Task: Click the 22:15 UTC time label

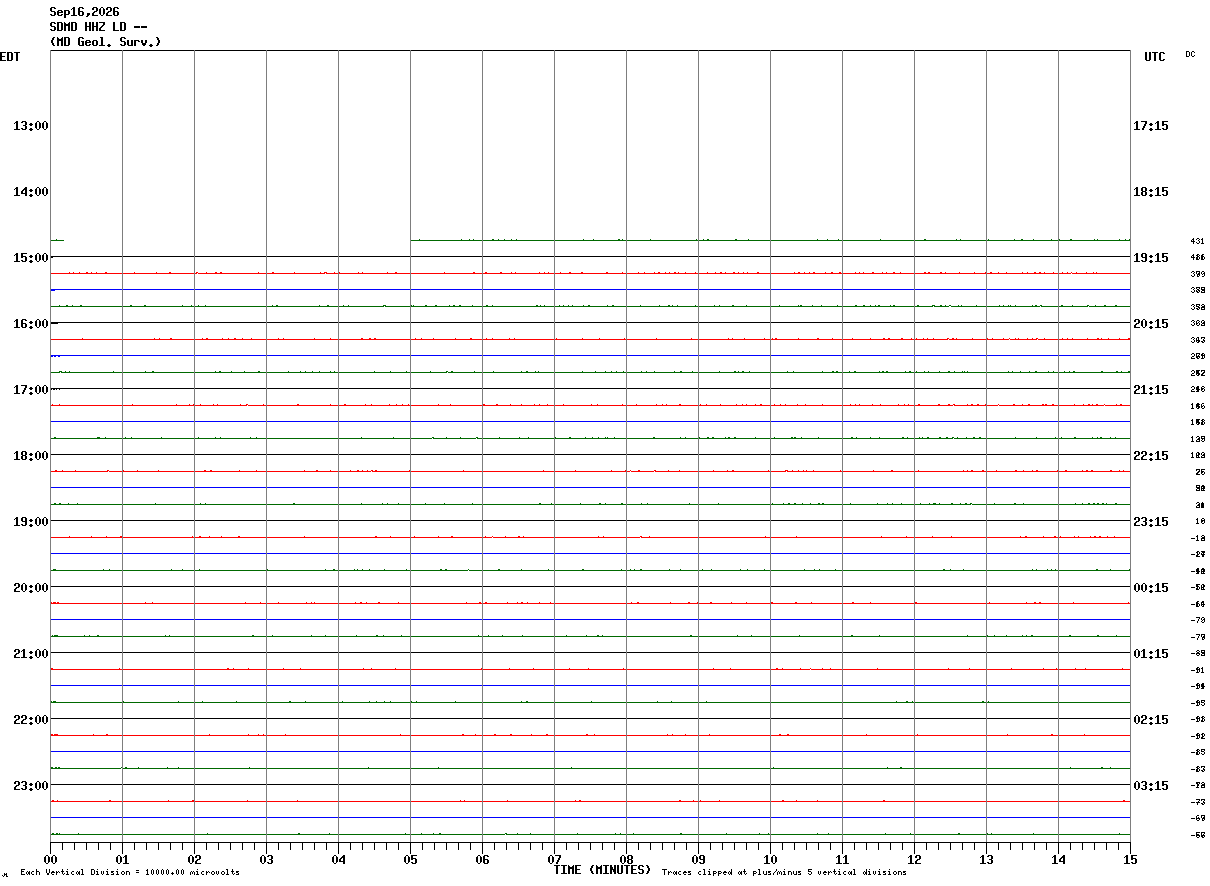Action: click(x=1150, y=456)
